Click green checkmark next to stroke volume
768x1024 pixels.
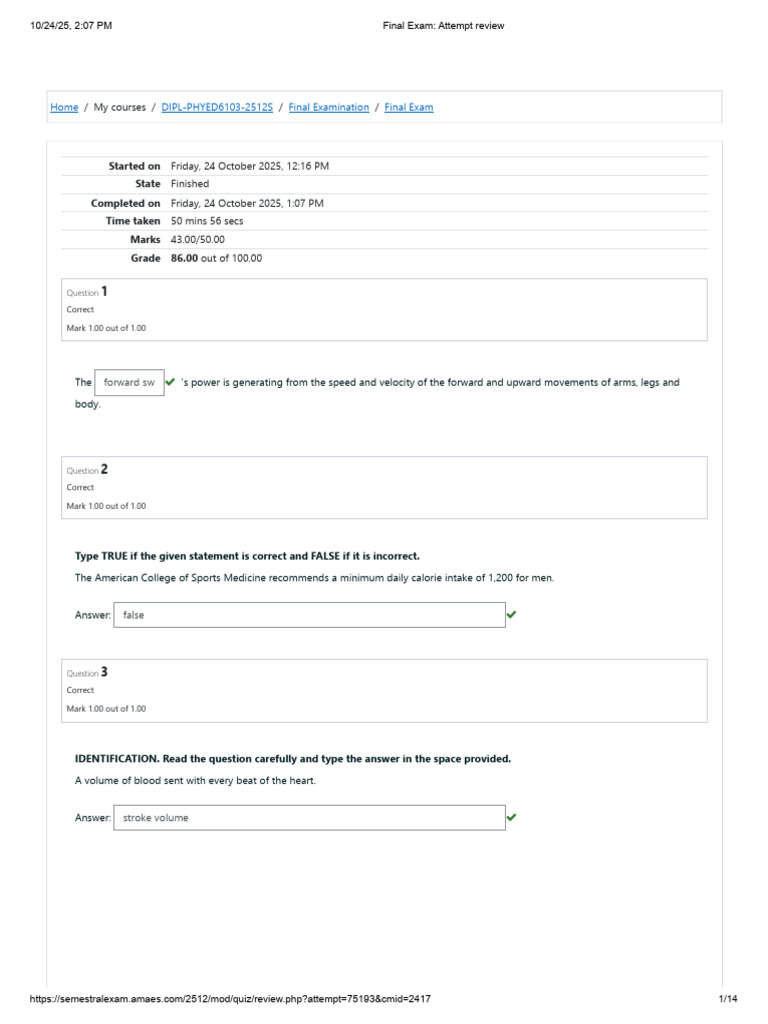click(x=511, y=817)
